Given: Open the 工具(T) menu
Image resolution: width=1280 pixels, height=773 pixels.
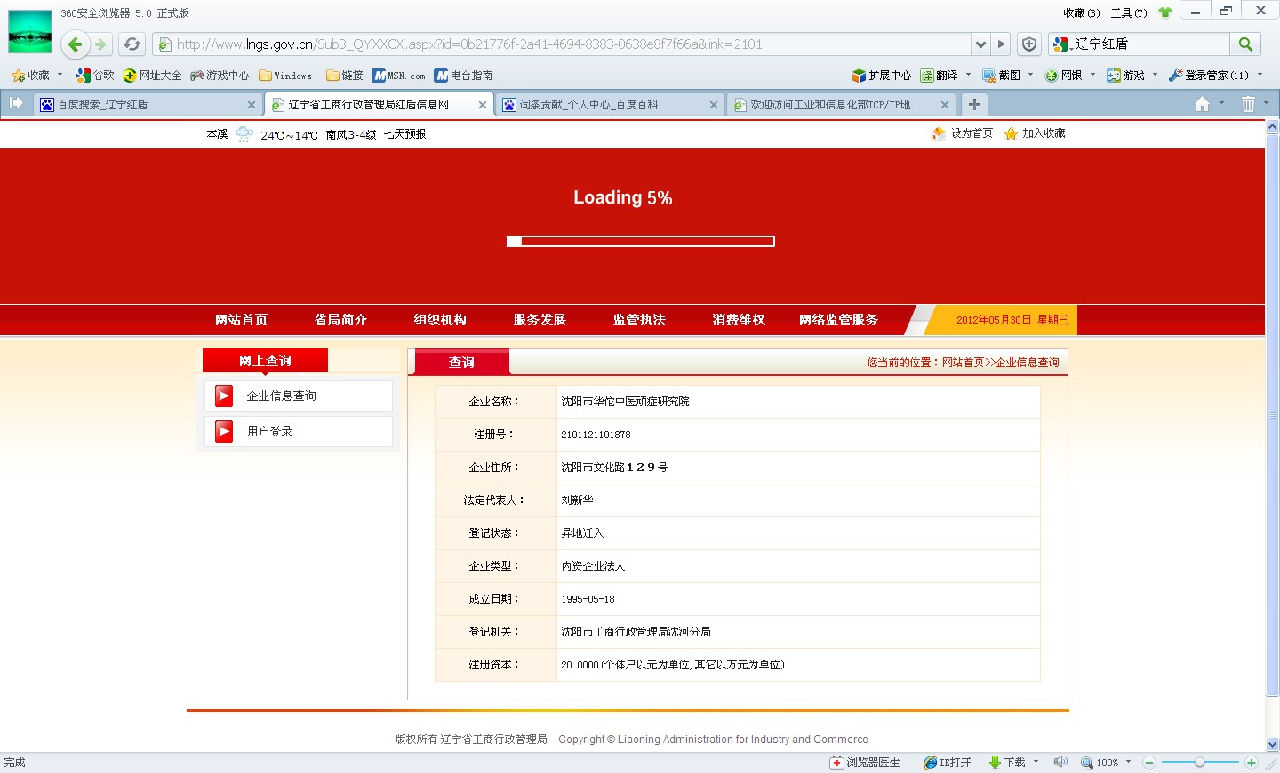Looking at the screenshot, I should point(1128,13).
